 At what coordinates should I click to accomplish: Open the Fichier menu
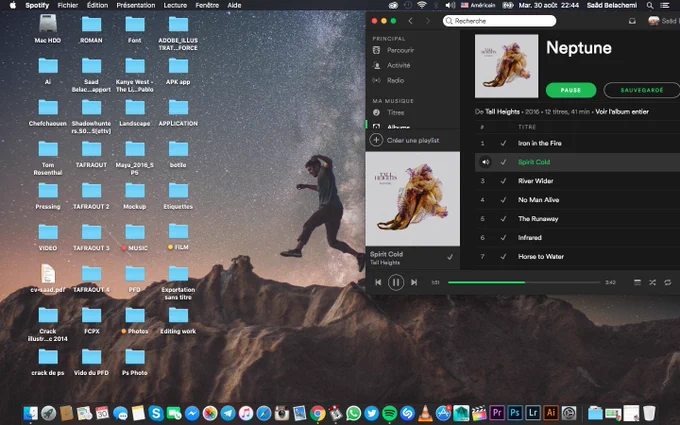coord(68,5)
